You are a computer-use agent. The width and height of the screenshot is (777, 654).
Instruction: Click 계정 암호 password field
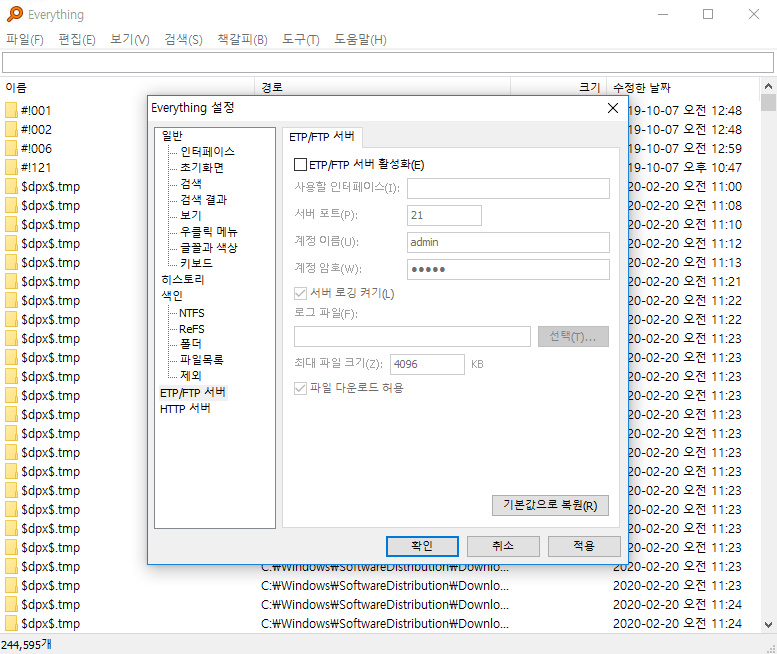click(508, 269)
